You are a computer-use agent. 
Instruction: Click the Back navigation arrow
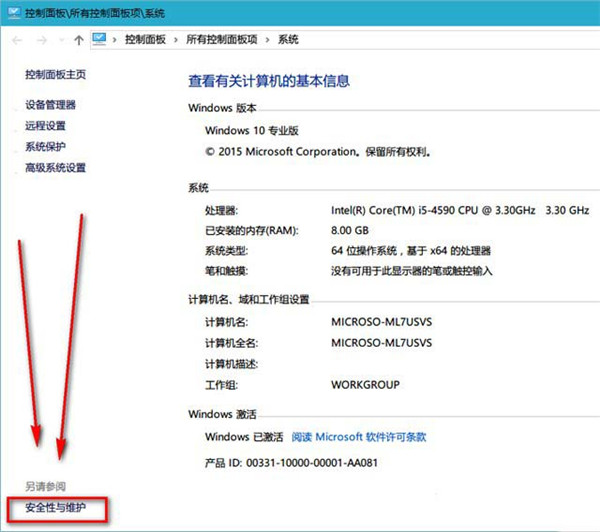(16, 40)
